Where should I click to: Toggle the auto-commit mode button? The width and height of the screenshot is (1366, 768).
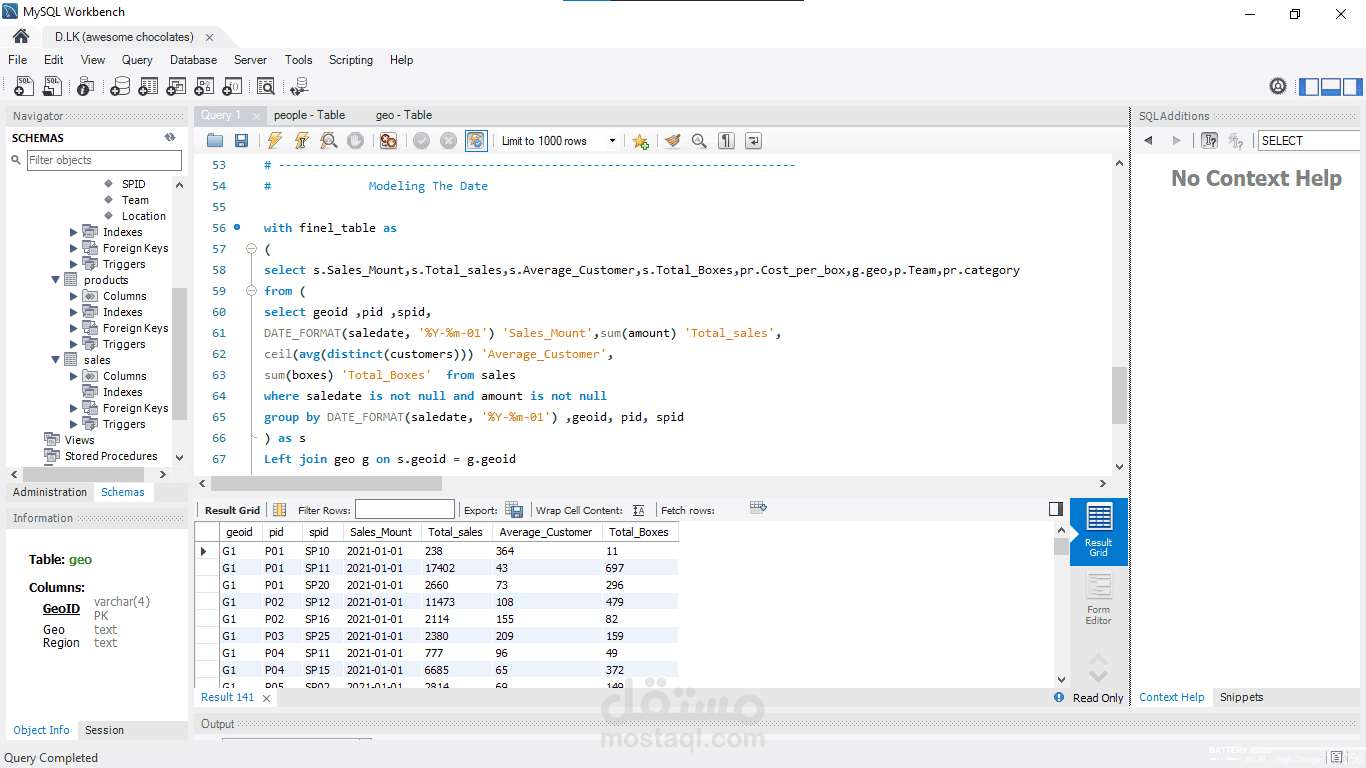[x=476, y=141]
